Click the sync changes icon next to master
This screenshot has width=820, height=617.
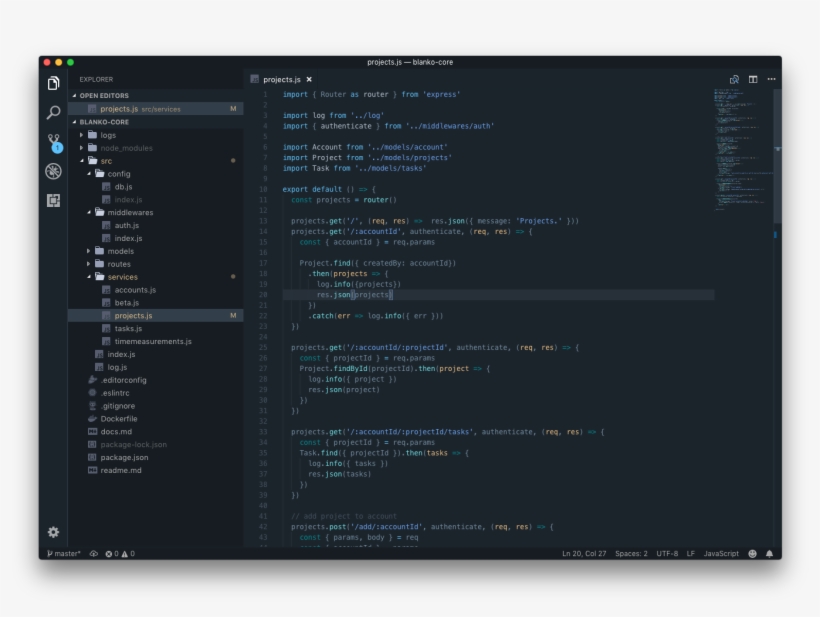93,551
